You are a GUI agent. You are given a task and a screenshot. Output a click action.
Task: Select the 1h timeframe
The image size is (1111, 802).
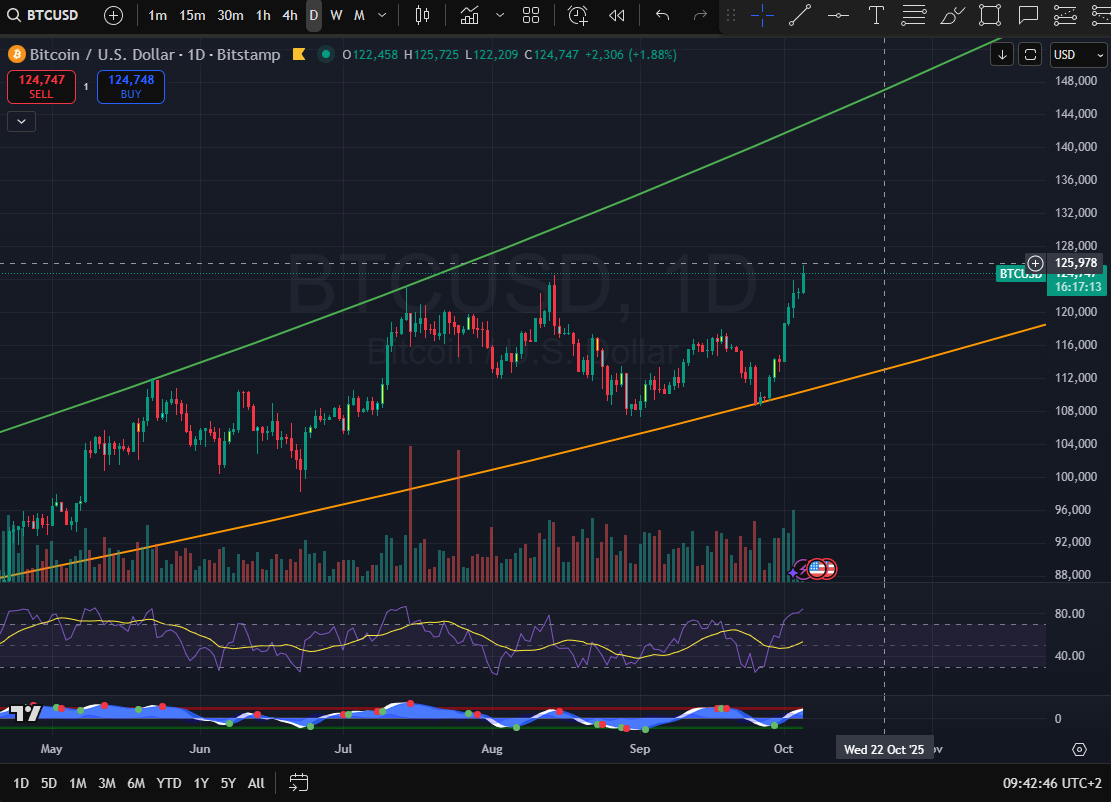[263, 15]
